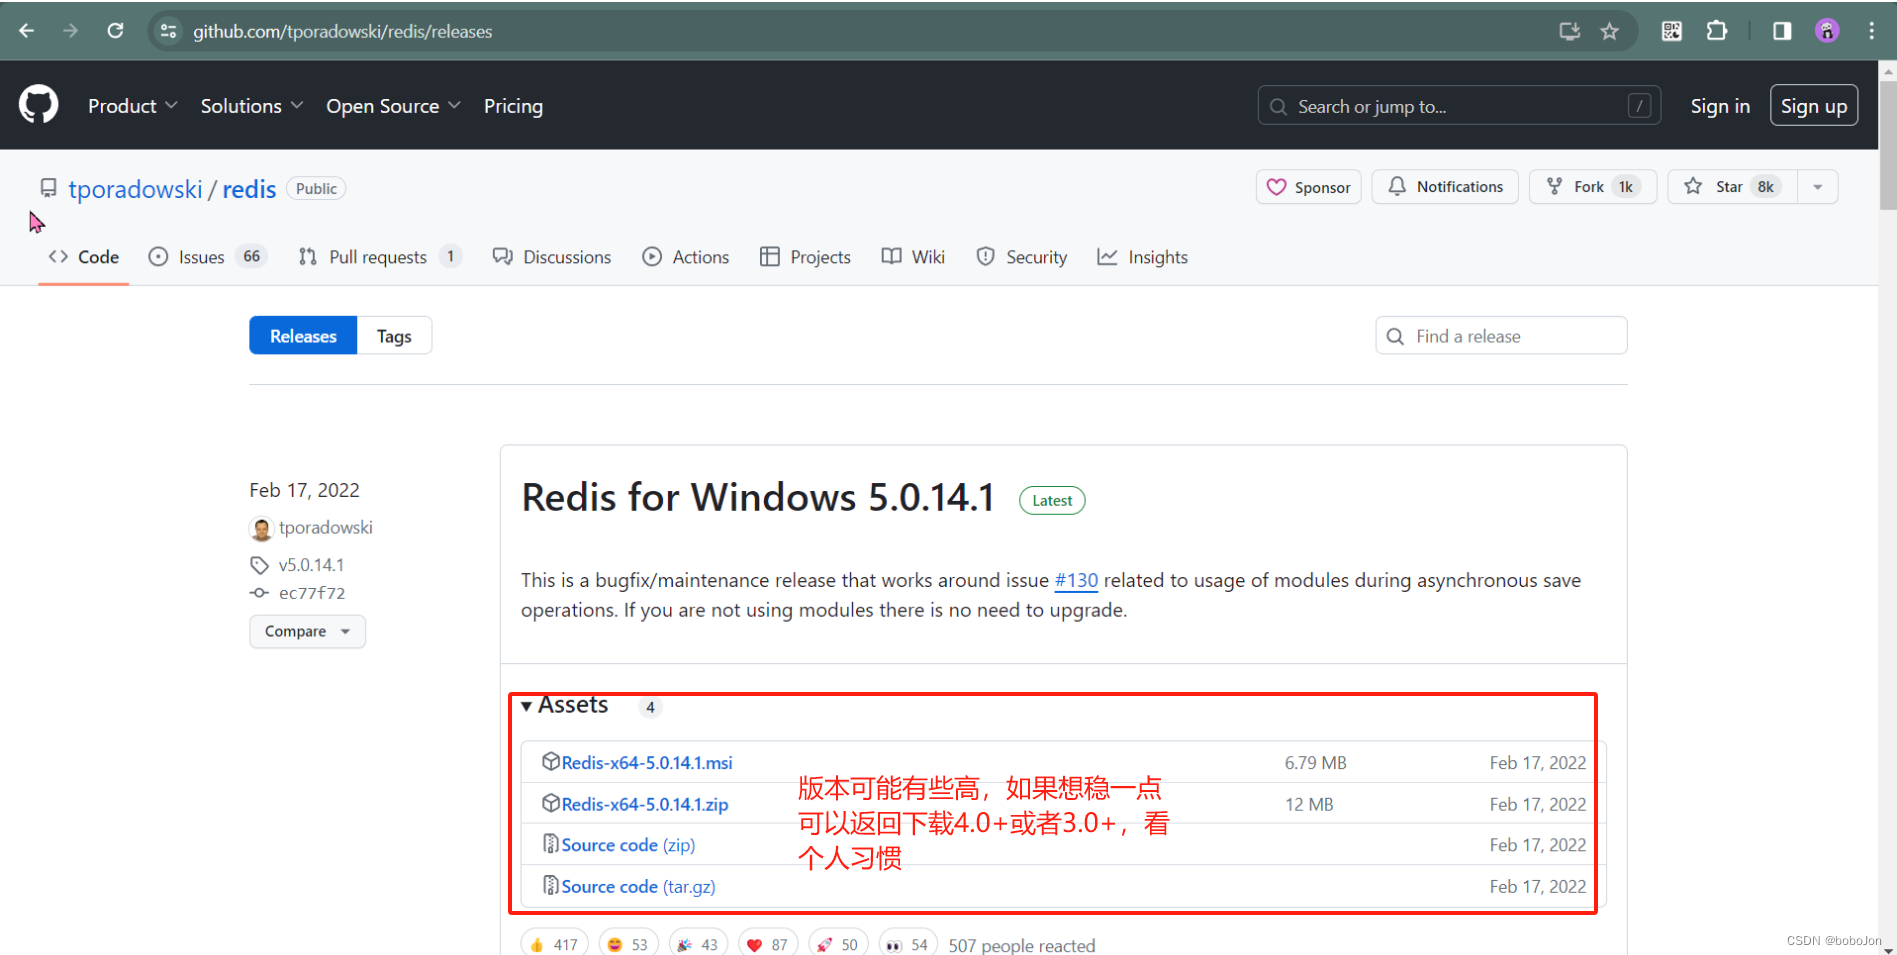Open the Wiki tab

913,257
